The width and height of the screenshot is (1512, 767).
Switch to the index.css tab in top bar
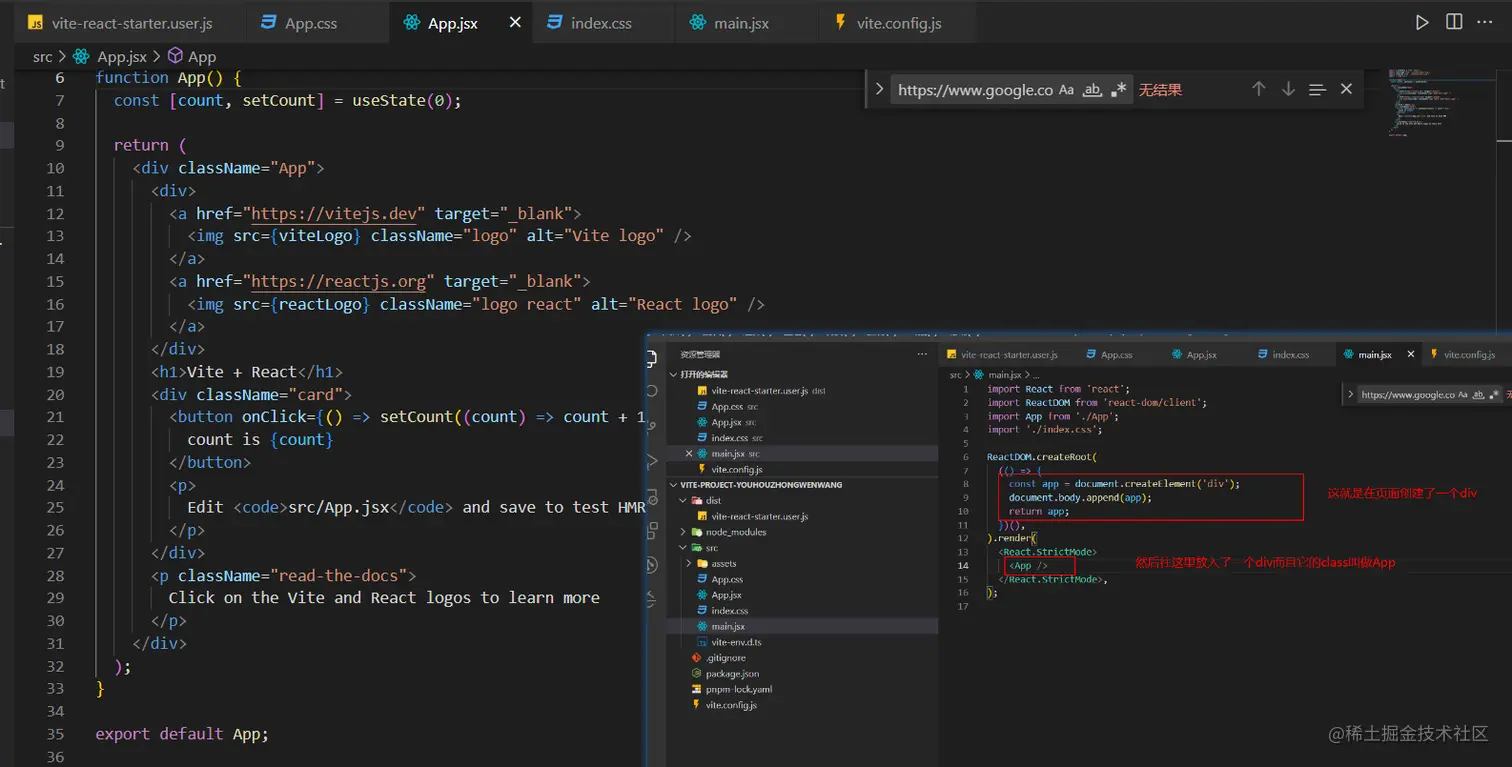tap(600, 23)
